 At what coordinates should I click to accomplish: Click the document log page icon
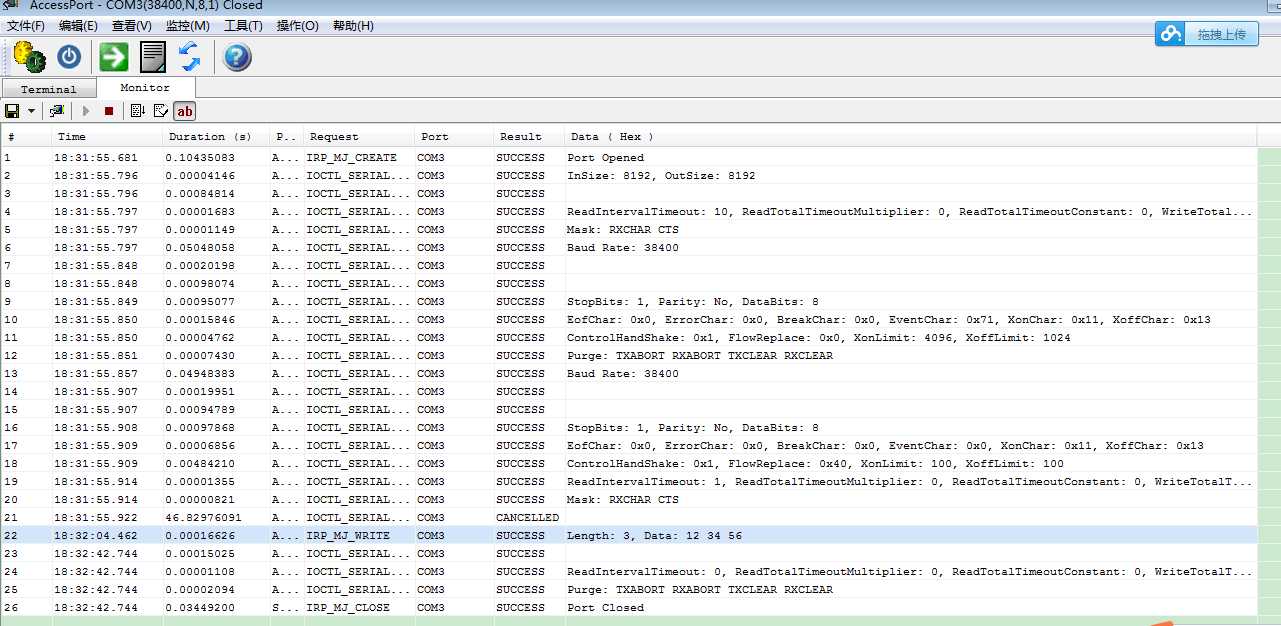point(152,57)
